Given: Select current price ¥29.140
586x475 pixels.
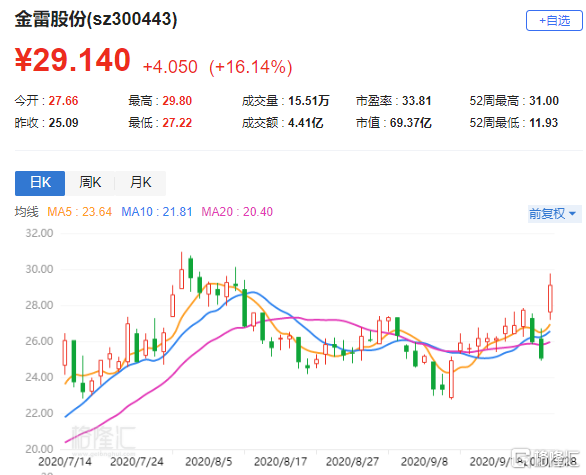Looking at the screenshot, I should point(73,60).
